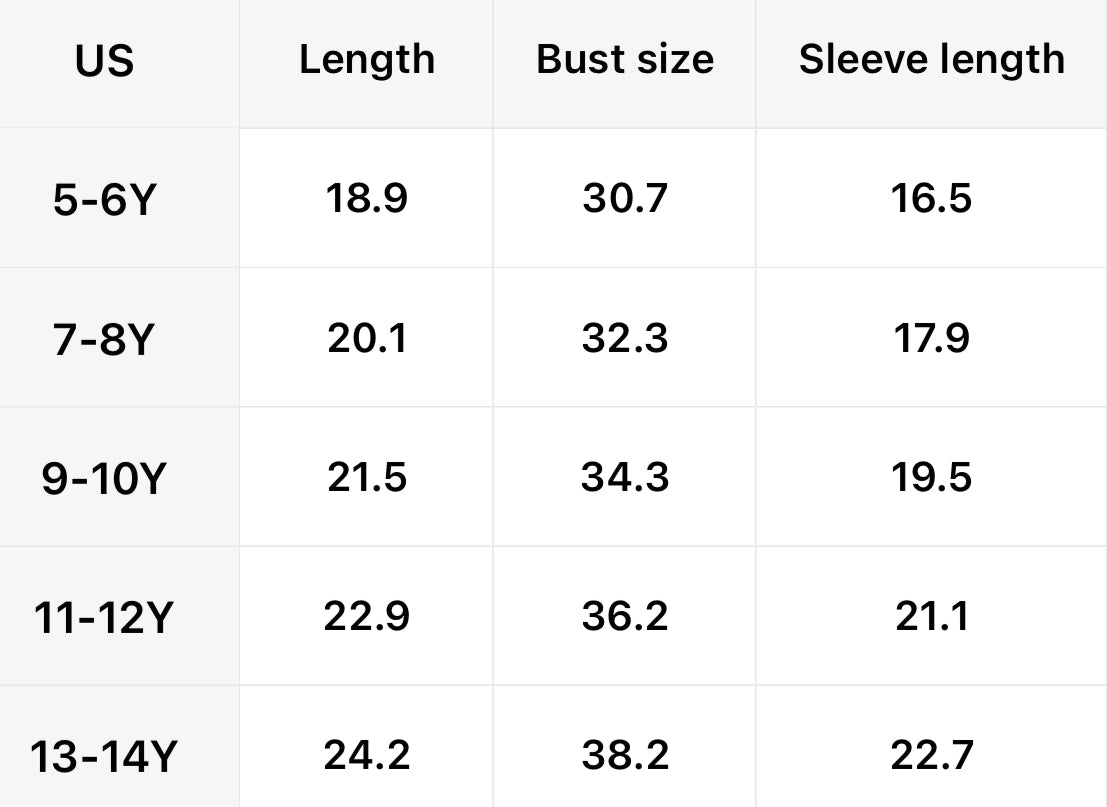
Task: Select the 7-8Y size row label
Action: [x=104, y=340]
